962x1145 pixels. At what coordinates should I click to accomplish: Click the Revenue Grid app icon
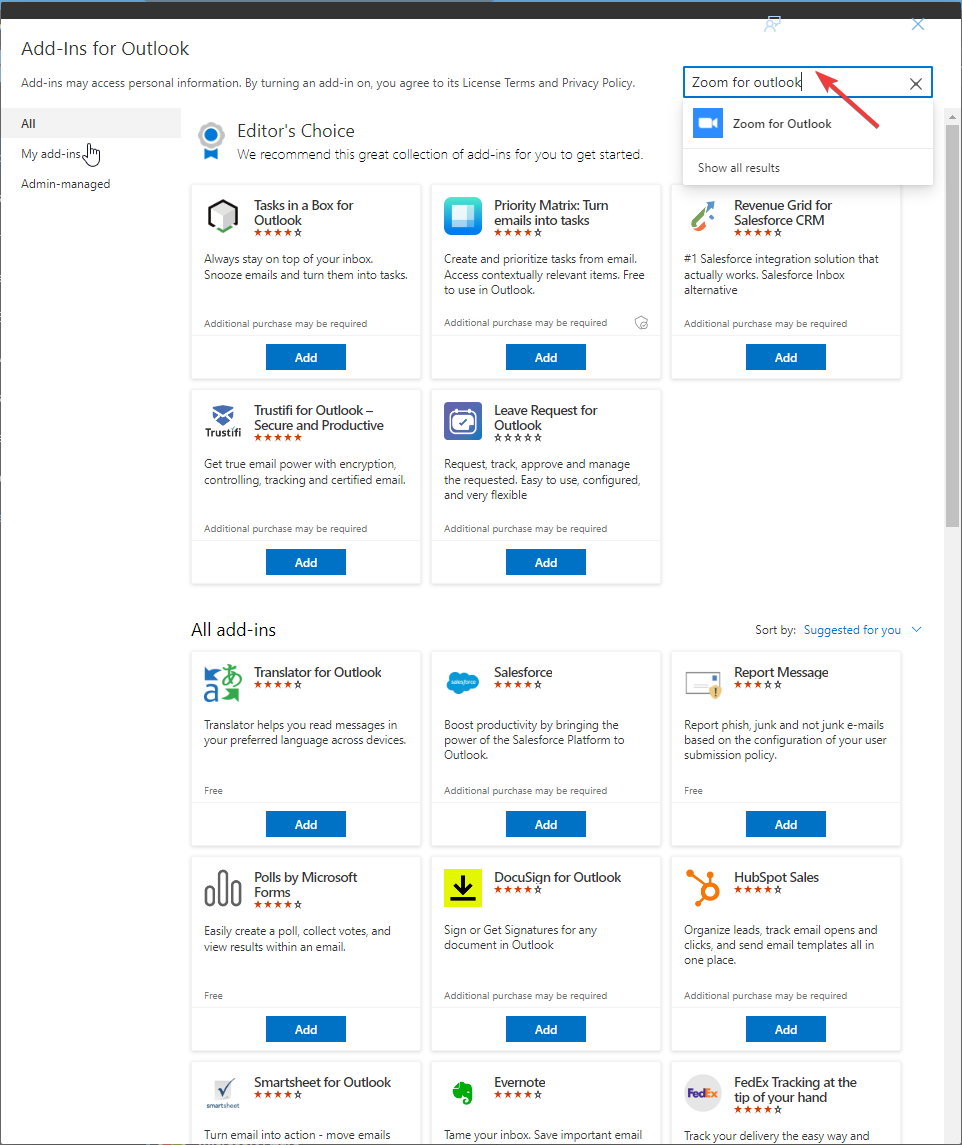coord(703,216)
